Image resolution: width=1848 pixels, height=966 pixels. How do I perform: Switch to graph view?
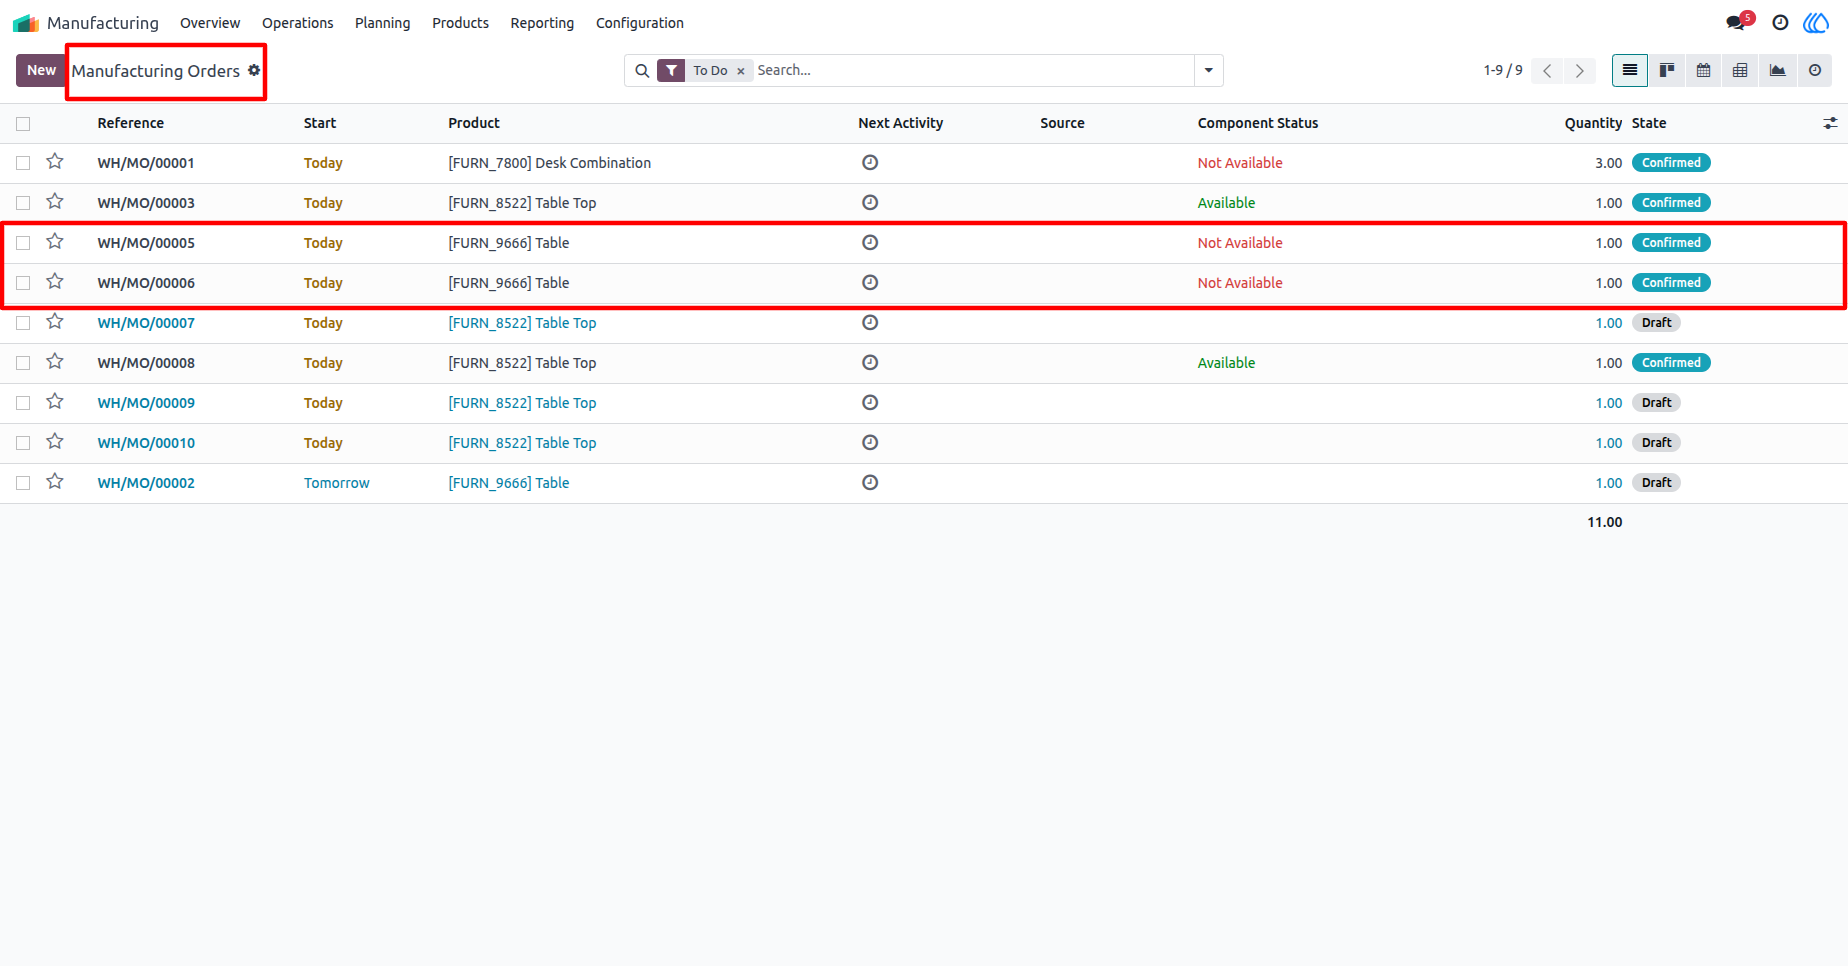1777,70
